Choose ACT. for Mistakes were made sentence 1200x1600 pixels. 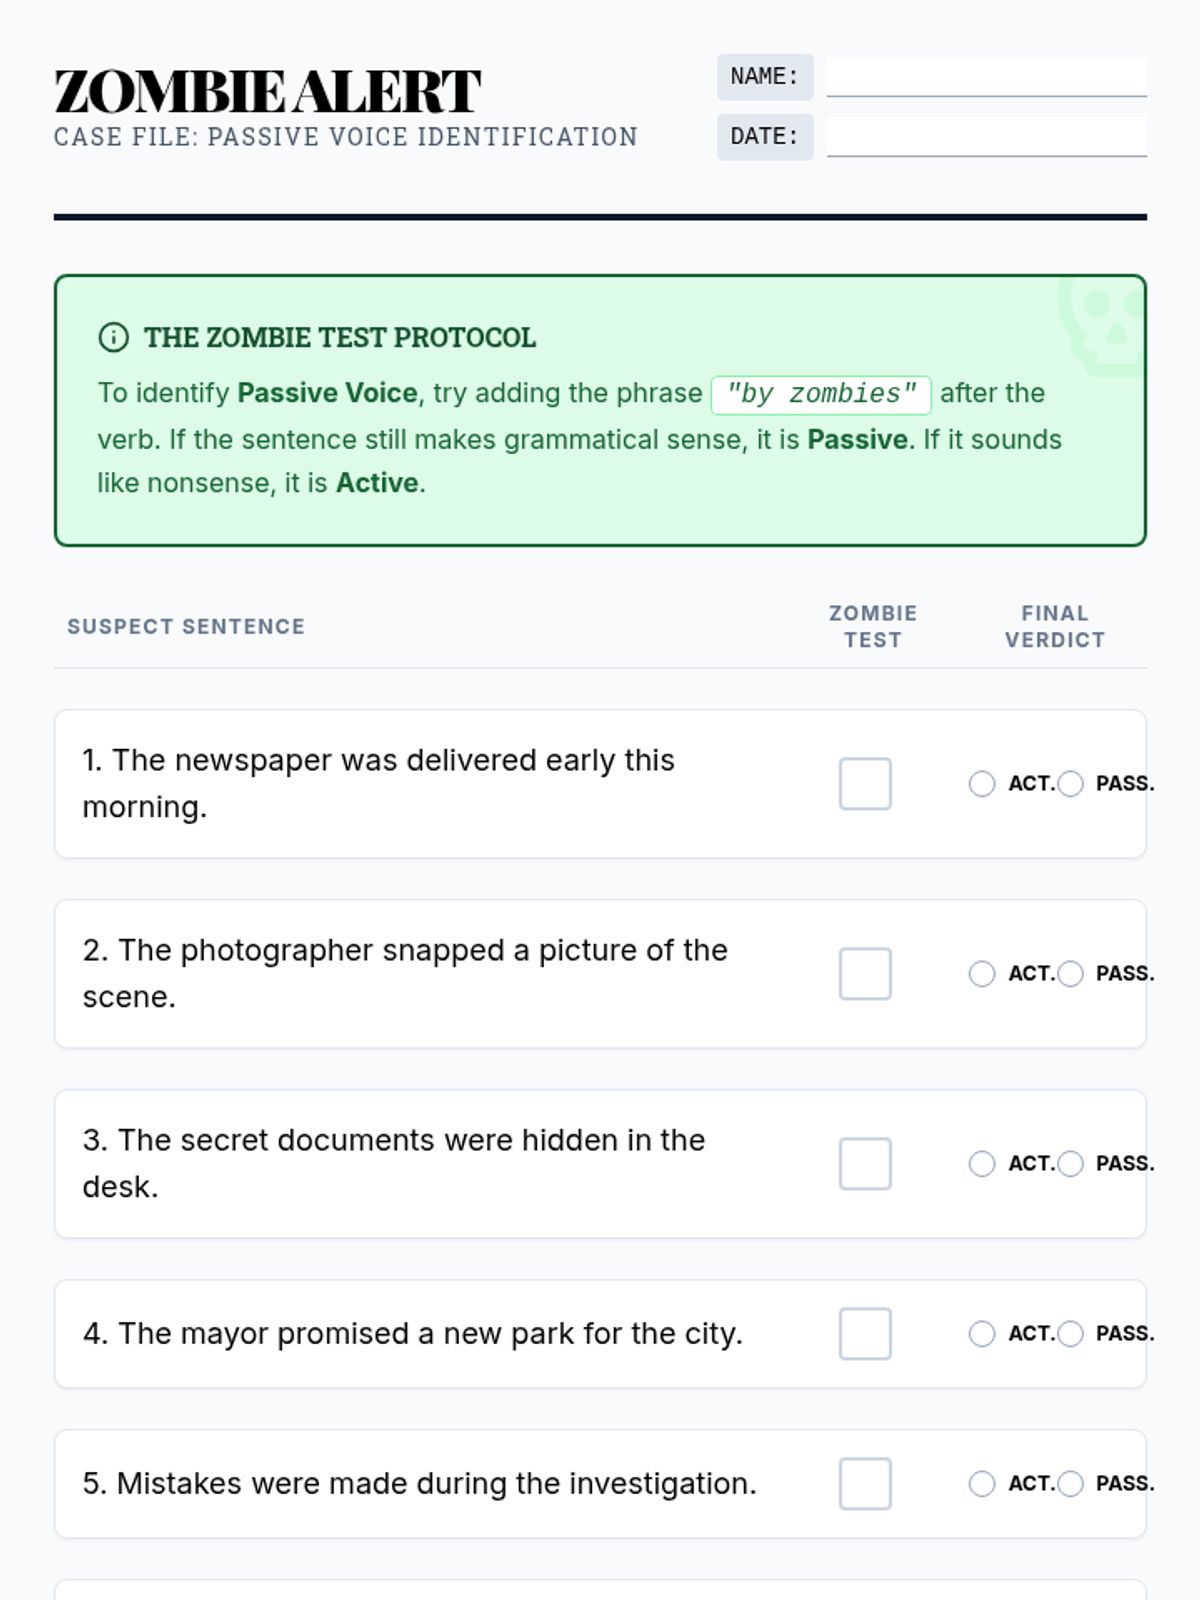[982, 1483]
